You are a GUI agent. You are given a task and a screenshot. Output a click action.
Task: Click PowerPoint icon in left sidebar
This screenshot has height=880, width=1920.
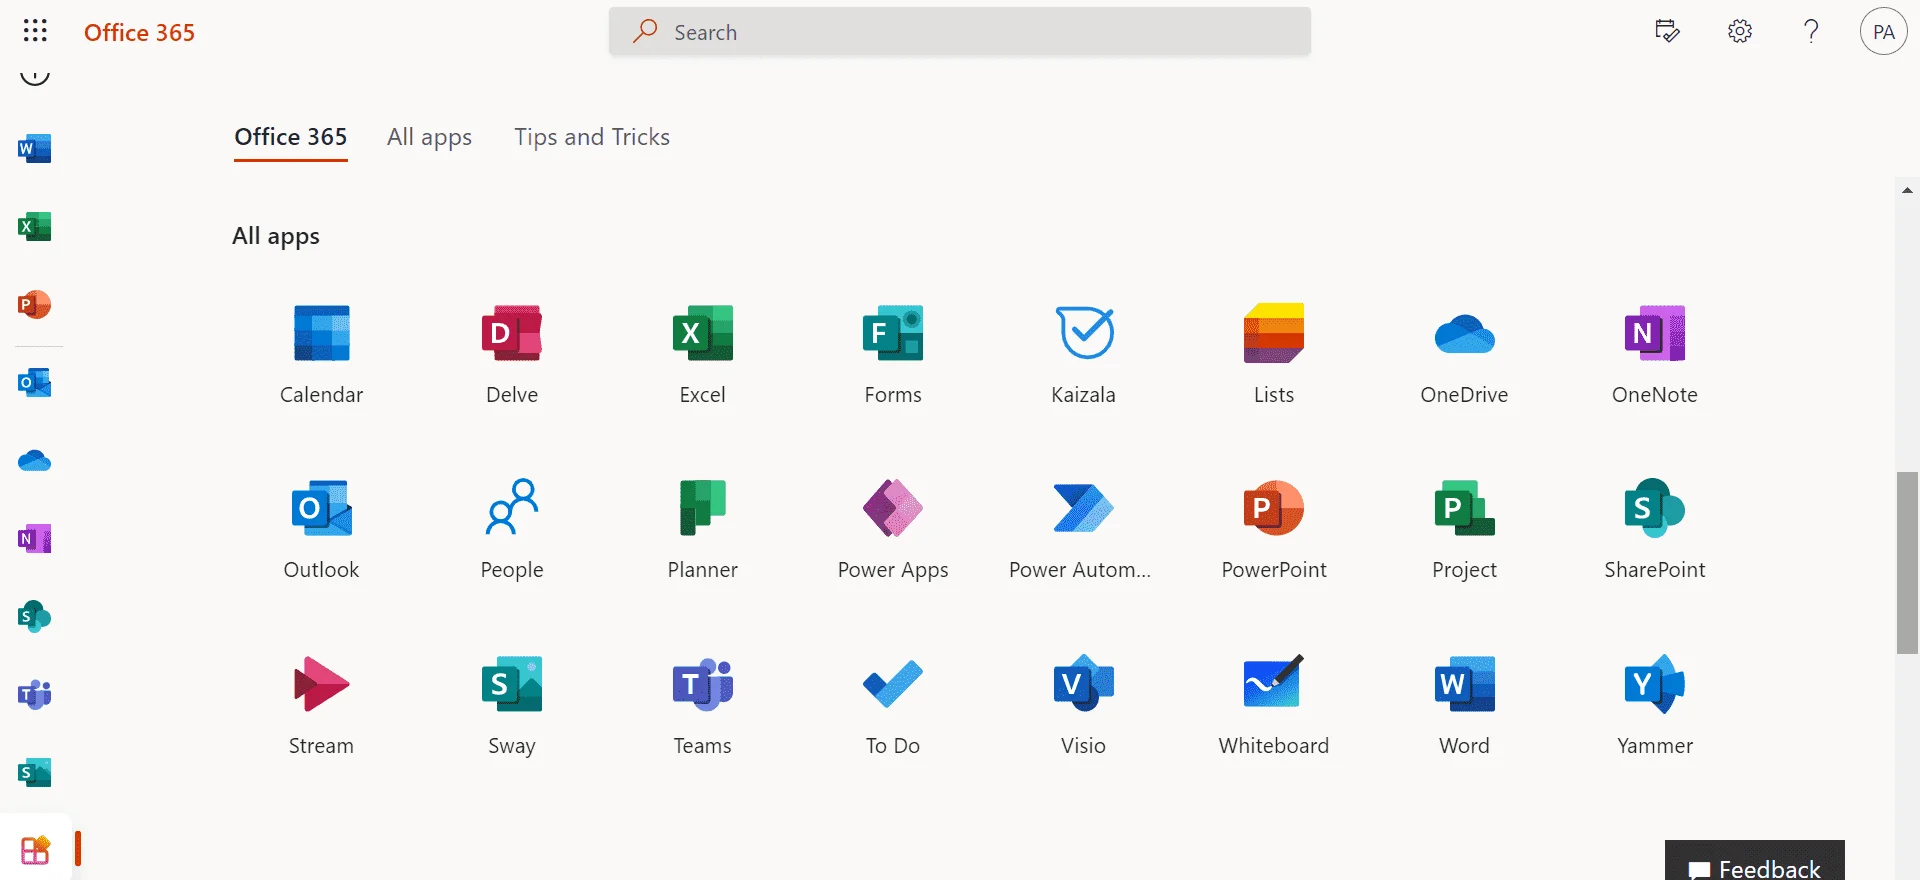pyautogui.click(x=35, y=305)
